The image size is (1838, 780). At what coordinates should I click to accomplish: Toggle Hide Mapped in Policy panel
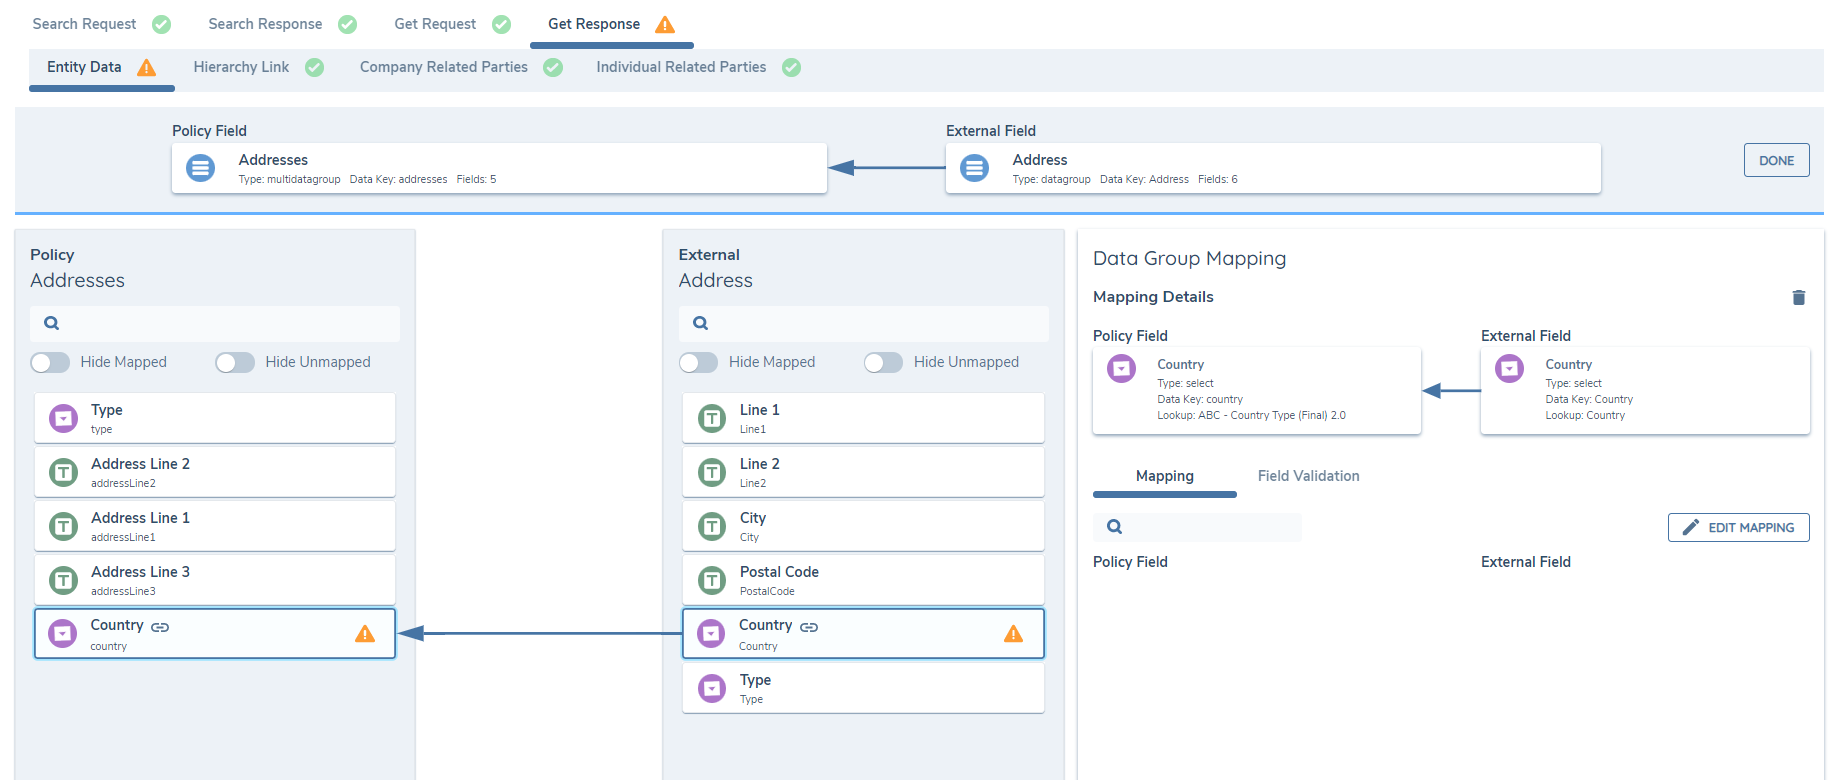pyautogui.click(x=50, y=362)
